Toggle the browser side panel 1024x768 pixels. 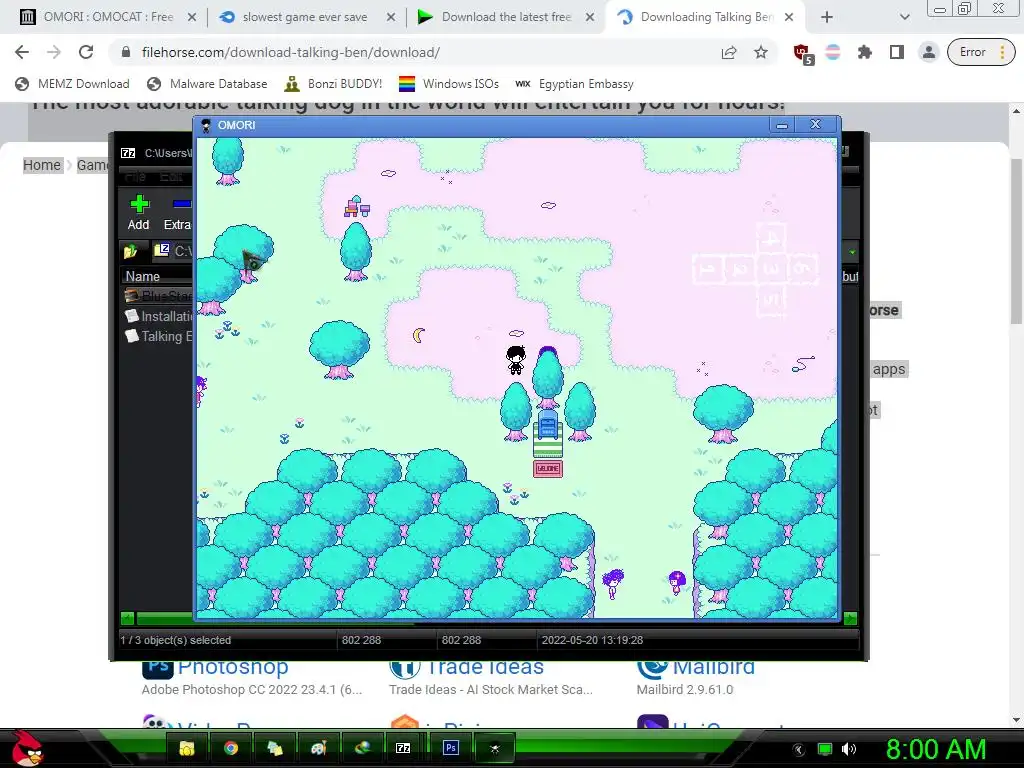897,52
